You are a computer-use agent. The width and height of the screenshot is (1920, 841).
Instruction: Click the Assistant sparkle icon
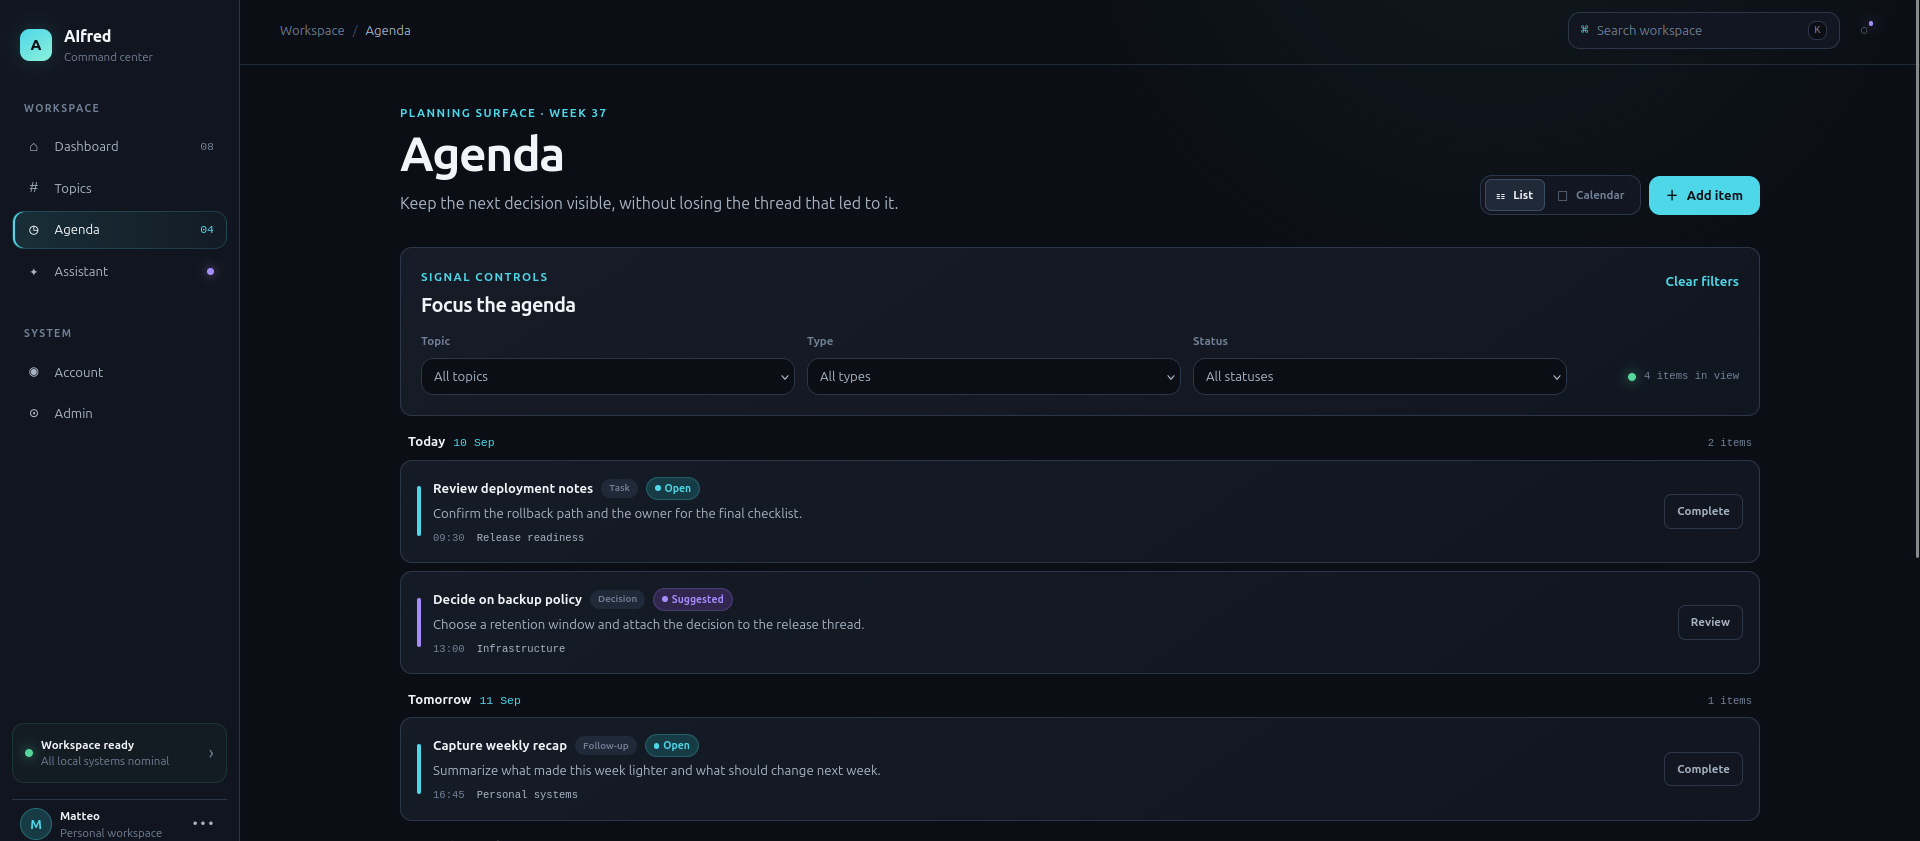tap(34, 272)
